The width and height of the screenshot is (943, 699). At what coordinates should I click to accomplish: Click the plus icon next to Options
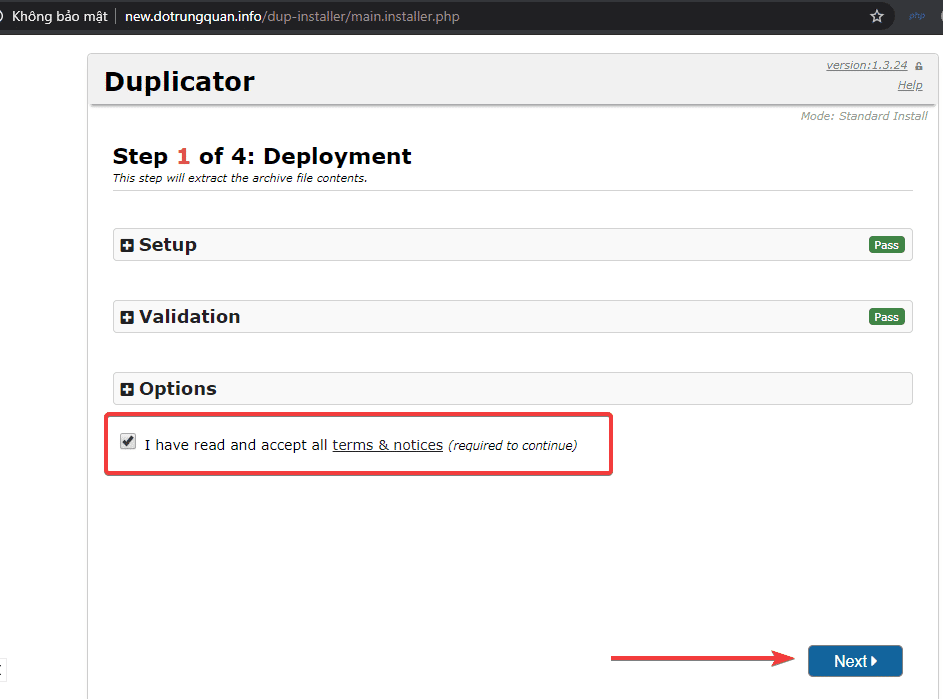pos(127,390)
